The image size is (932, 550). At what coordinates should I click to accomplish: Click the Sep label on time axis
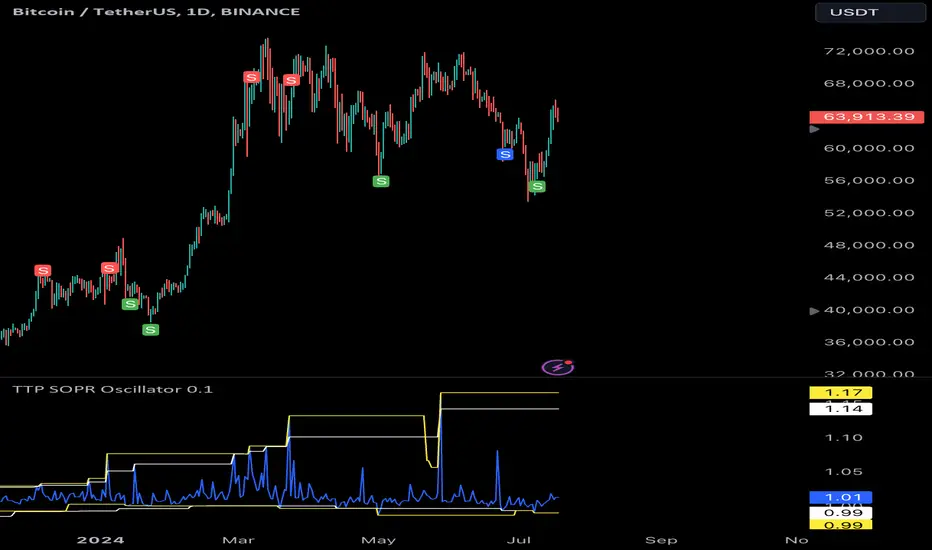point(661,540)
